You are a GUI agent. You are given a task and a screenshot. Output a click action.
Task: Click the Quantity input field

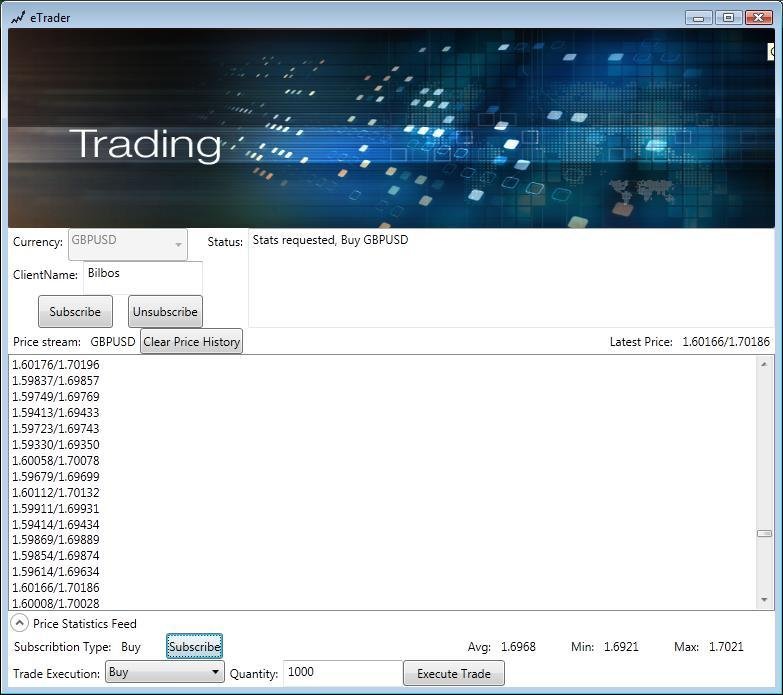click(x=343, y=673)
